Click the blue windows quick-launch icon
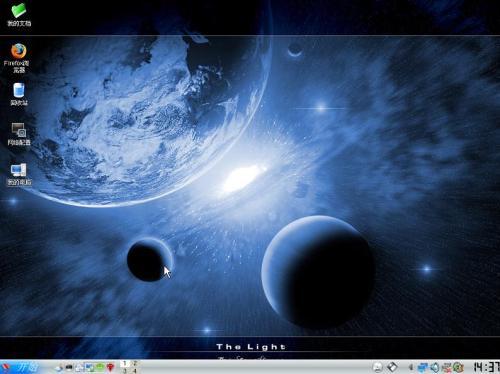 (89, 368)
